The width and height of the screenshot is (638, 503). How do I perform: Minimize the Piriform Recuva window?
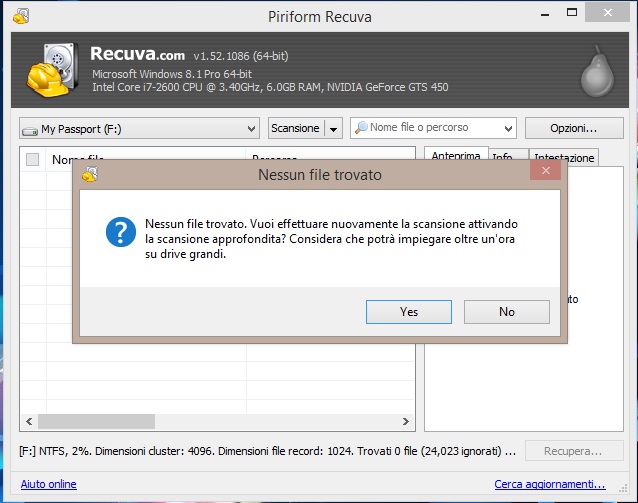[x=545, y=14]
